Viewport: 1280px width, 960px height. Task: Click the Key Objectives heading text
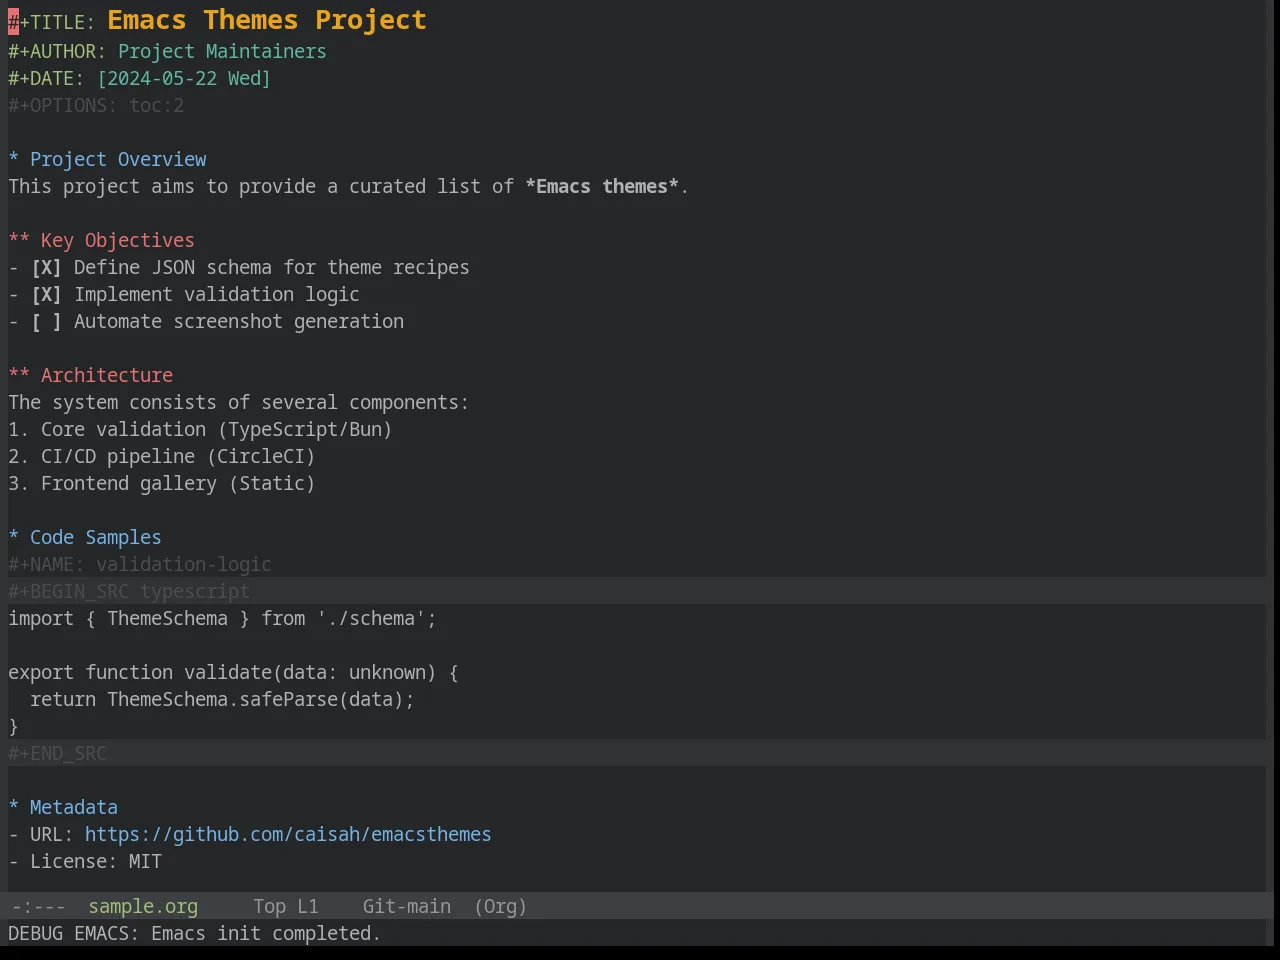coord(118,240)
